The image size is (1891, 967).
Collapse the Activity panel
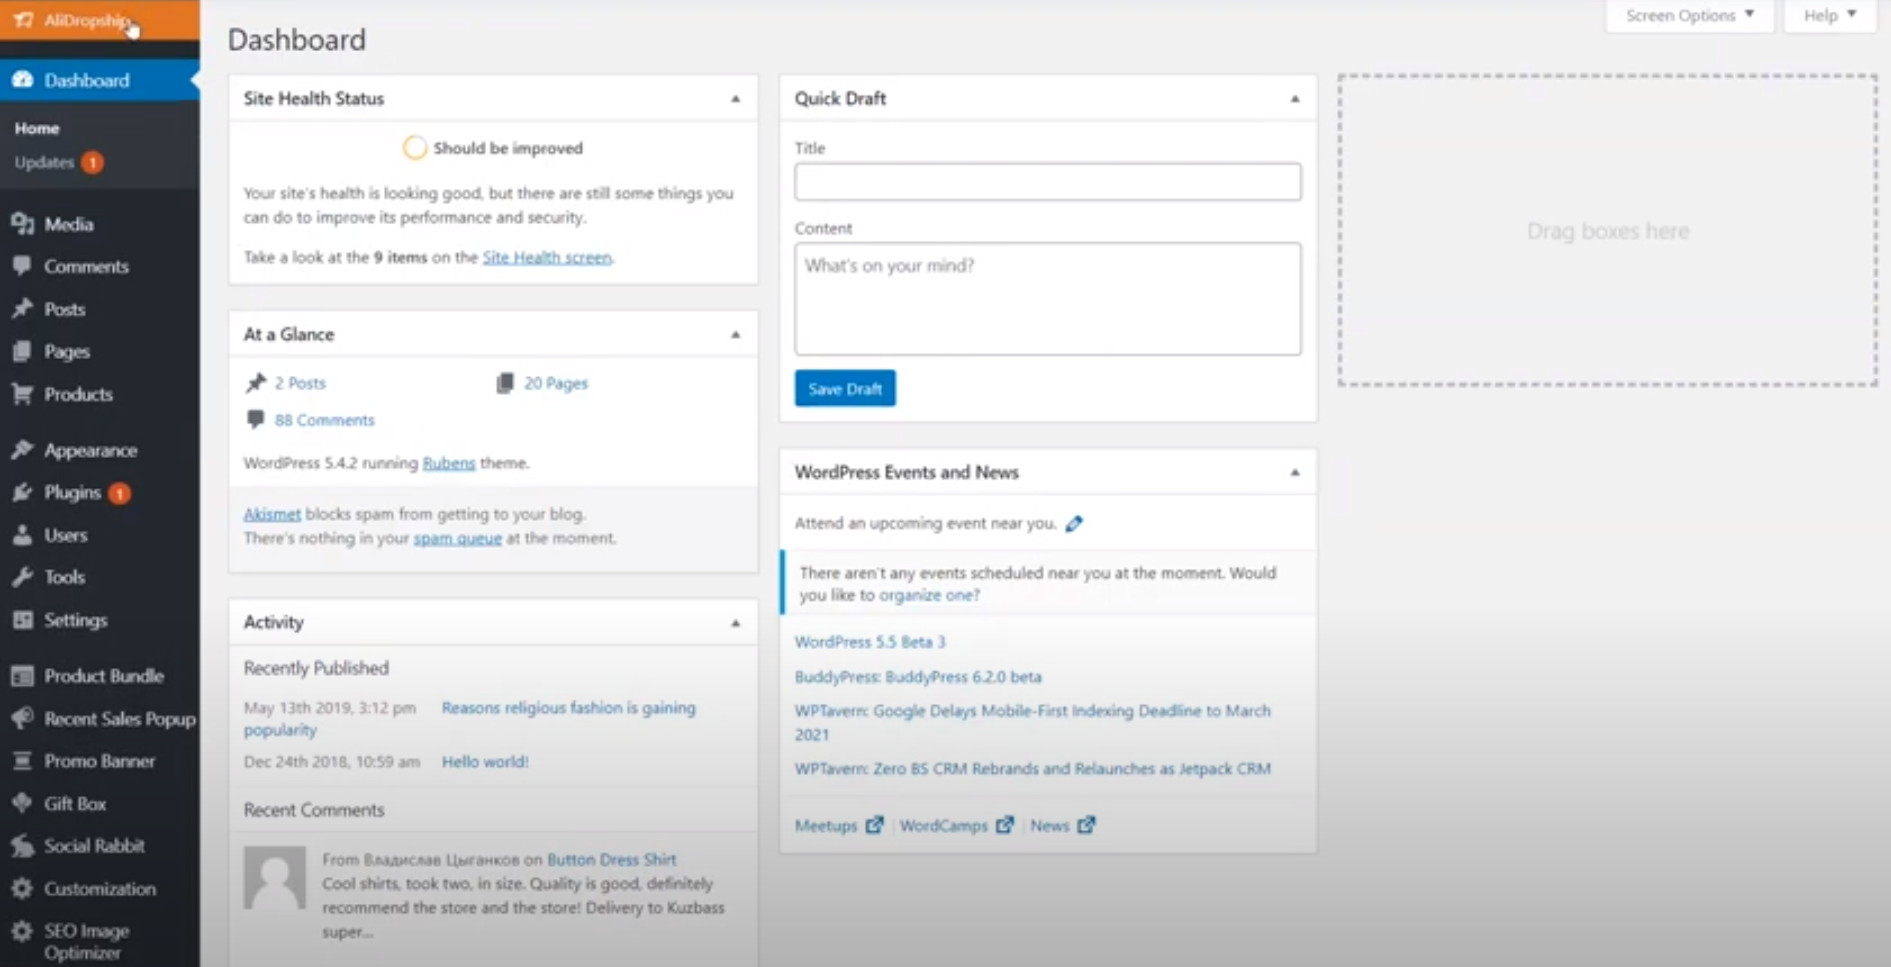pos(735,623)
